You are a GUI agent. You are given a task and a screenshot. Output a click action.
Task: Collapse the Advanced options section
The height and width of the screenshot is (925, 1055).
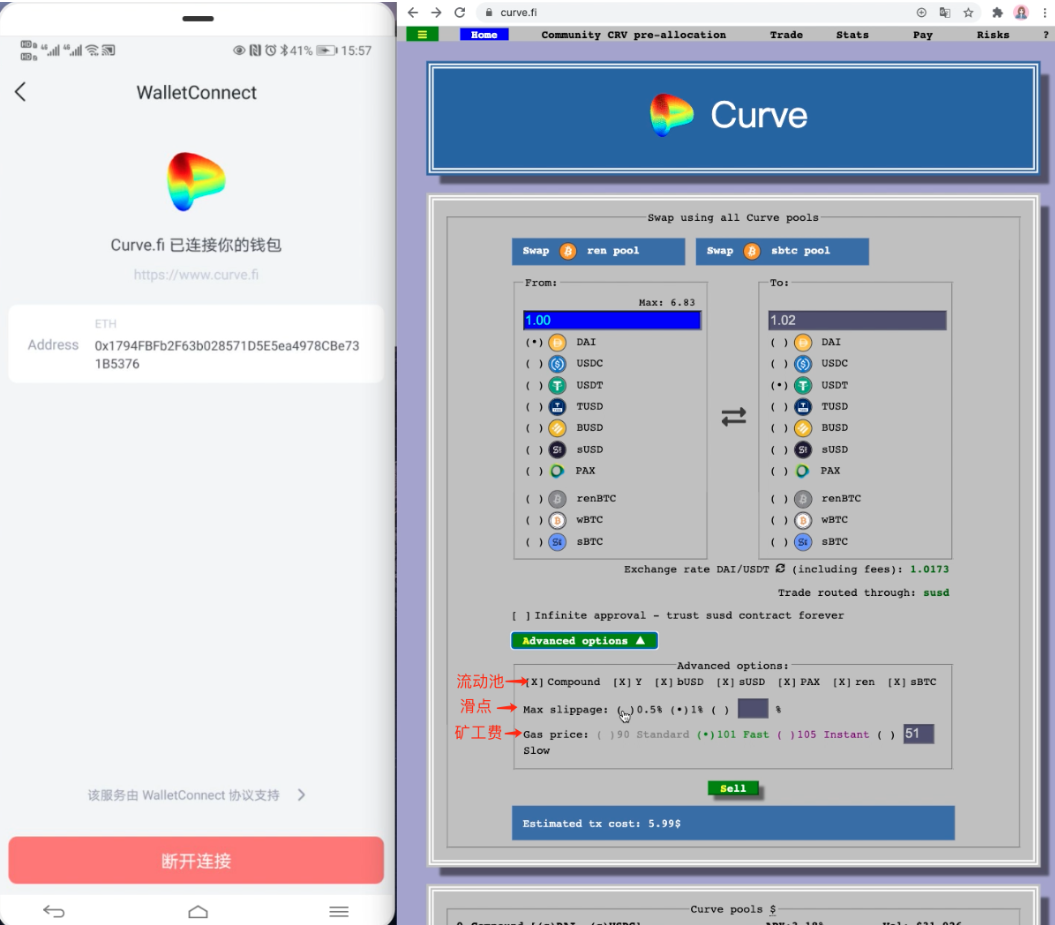click(x=584, y=641)
